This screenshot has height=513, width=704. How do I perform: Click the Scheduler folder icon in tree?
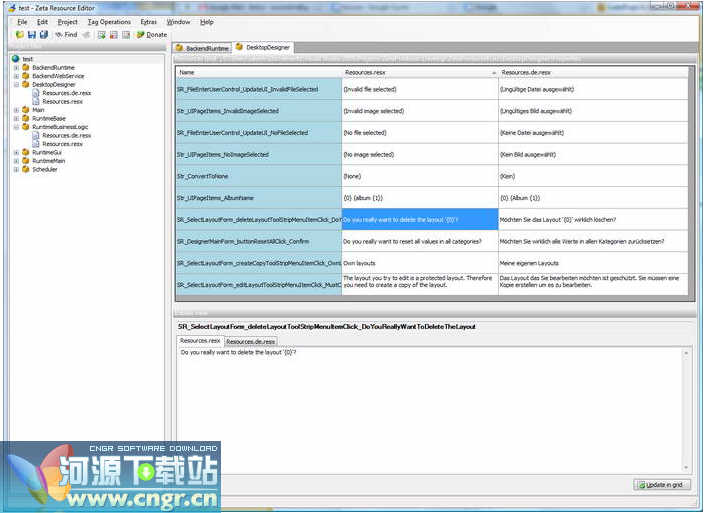coord(26,169)
